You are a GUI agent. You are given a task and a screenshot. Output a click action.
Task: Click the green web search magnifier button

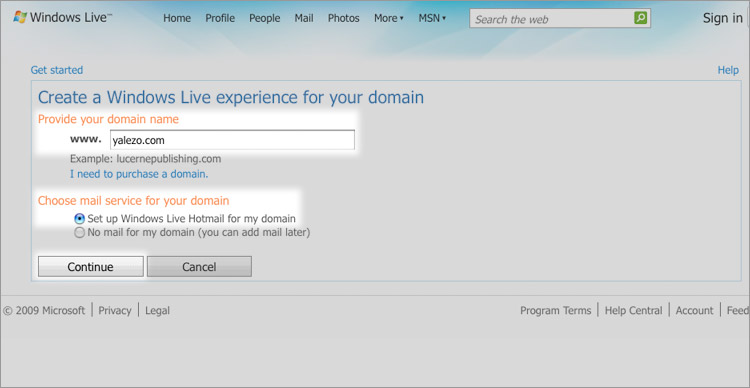pos(640,18)
